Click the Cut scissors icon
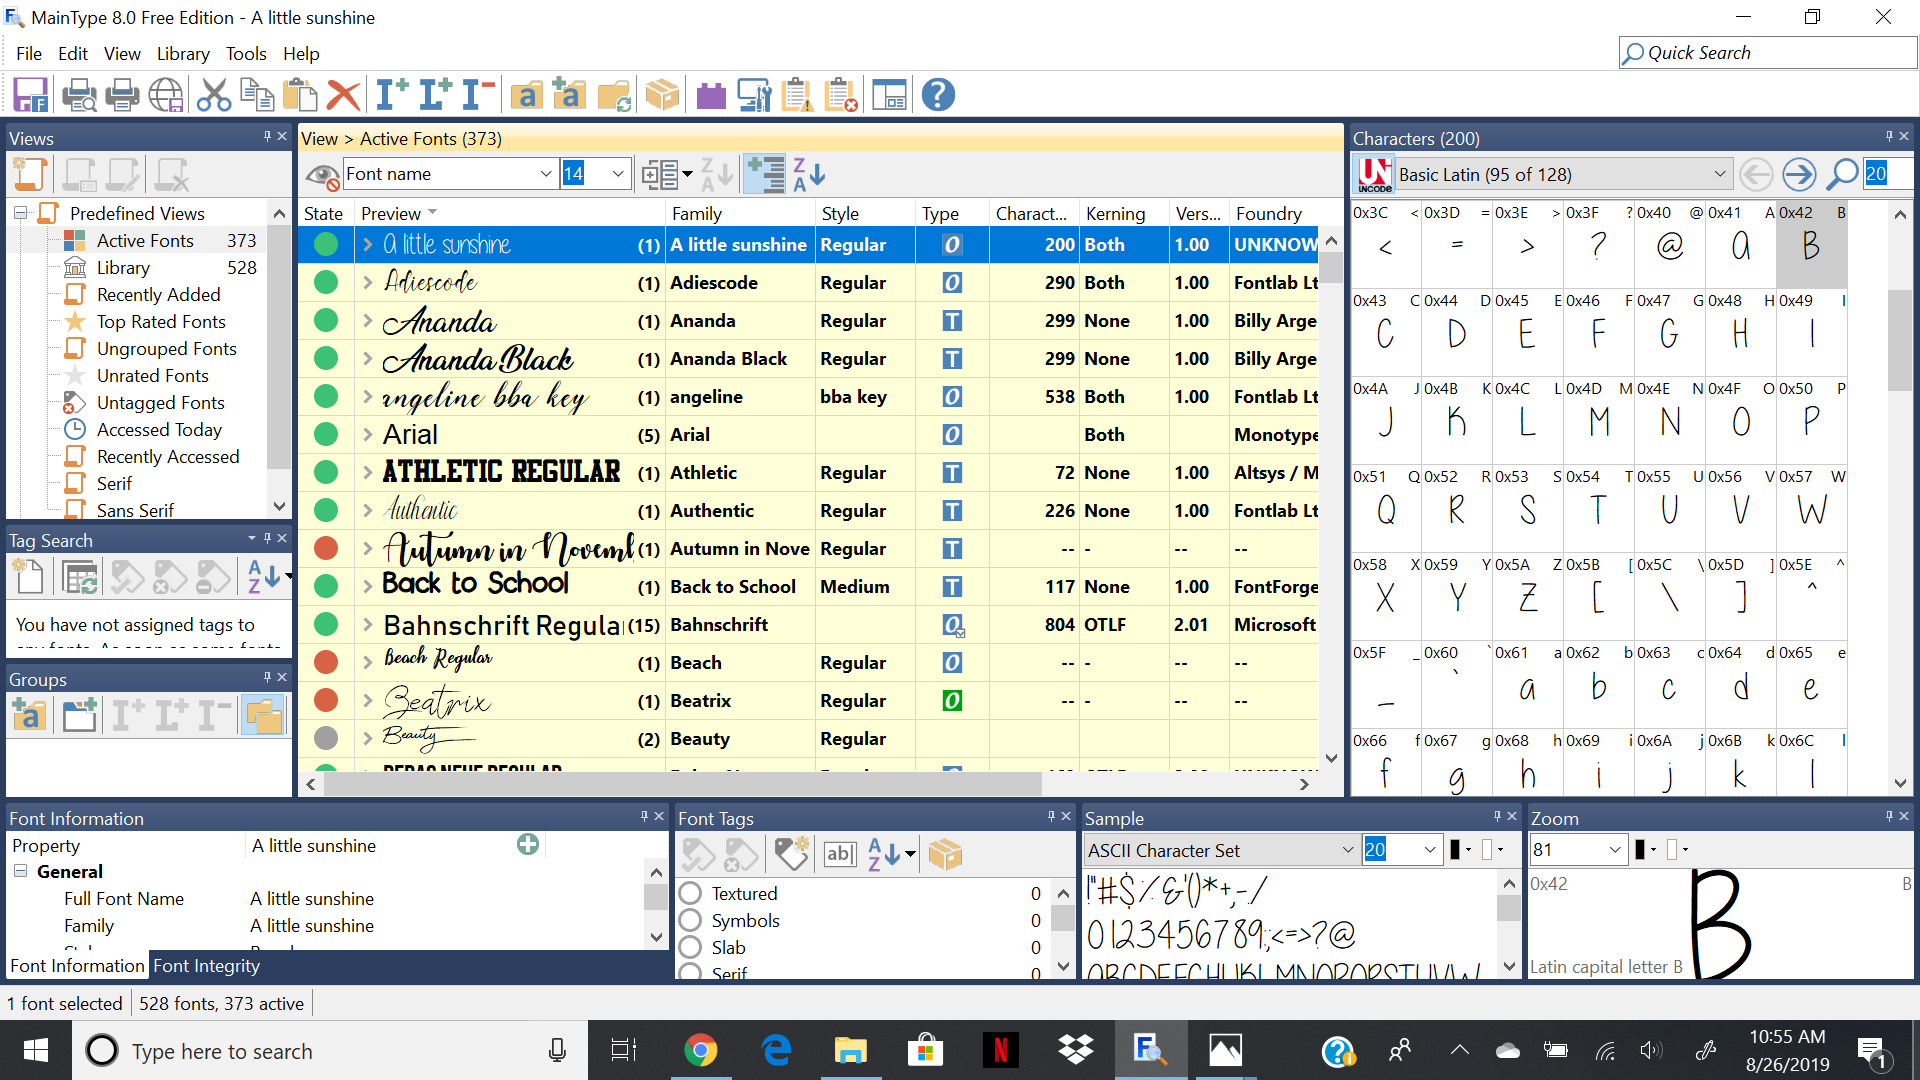The width and height of the screenshot is (1920, 1080). [213, 95]
